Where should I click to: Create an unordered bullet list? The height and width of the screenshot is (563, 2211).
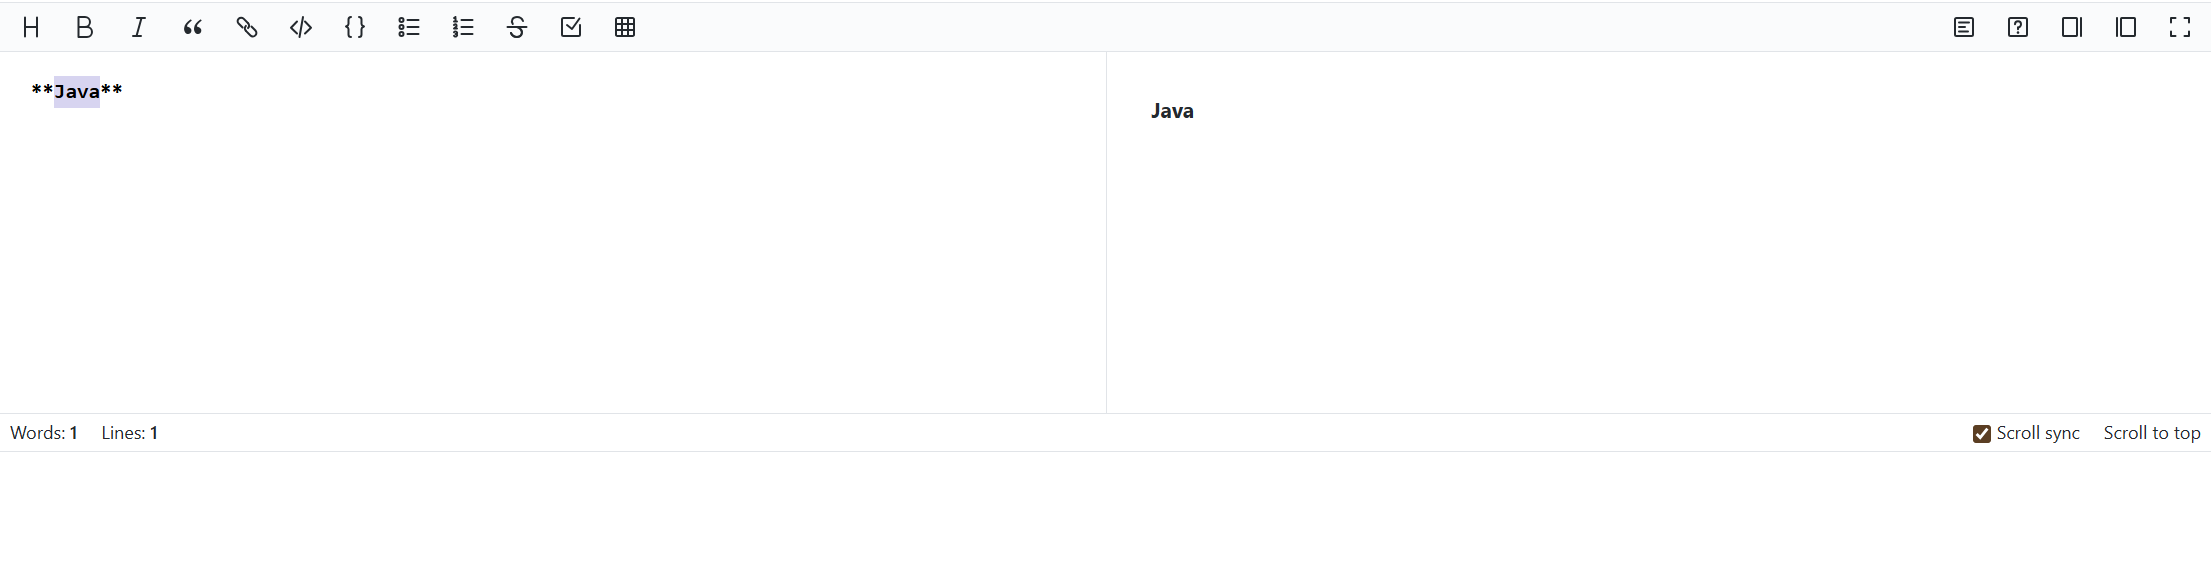pos(409,28)
